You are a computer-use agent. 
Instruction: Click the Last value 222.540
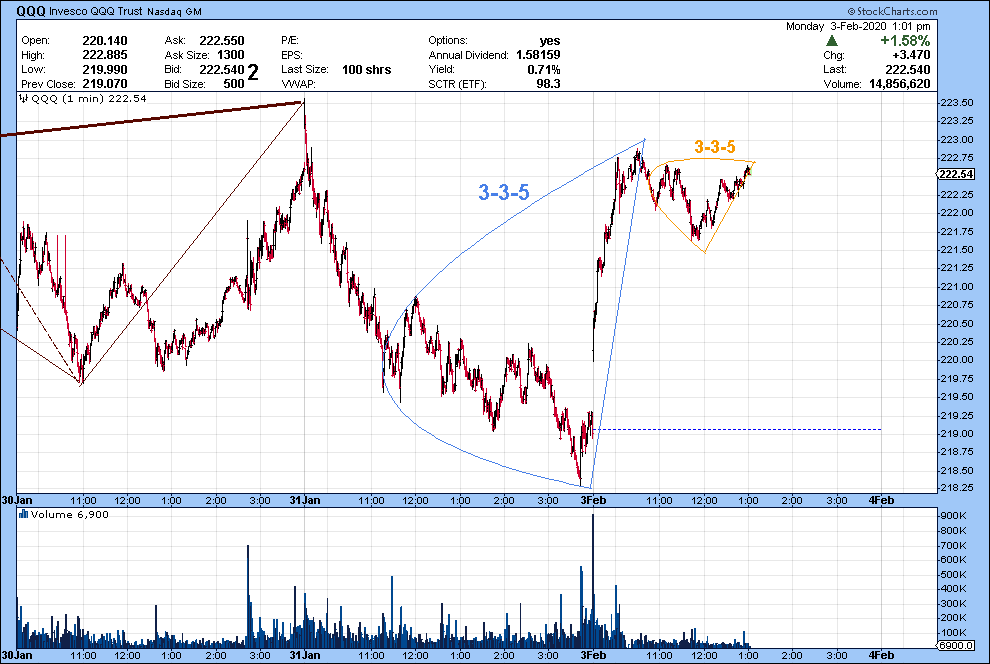[x=908, y=69]
